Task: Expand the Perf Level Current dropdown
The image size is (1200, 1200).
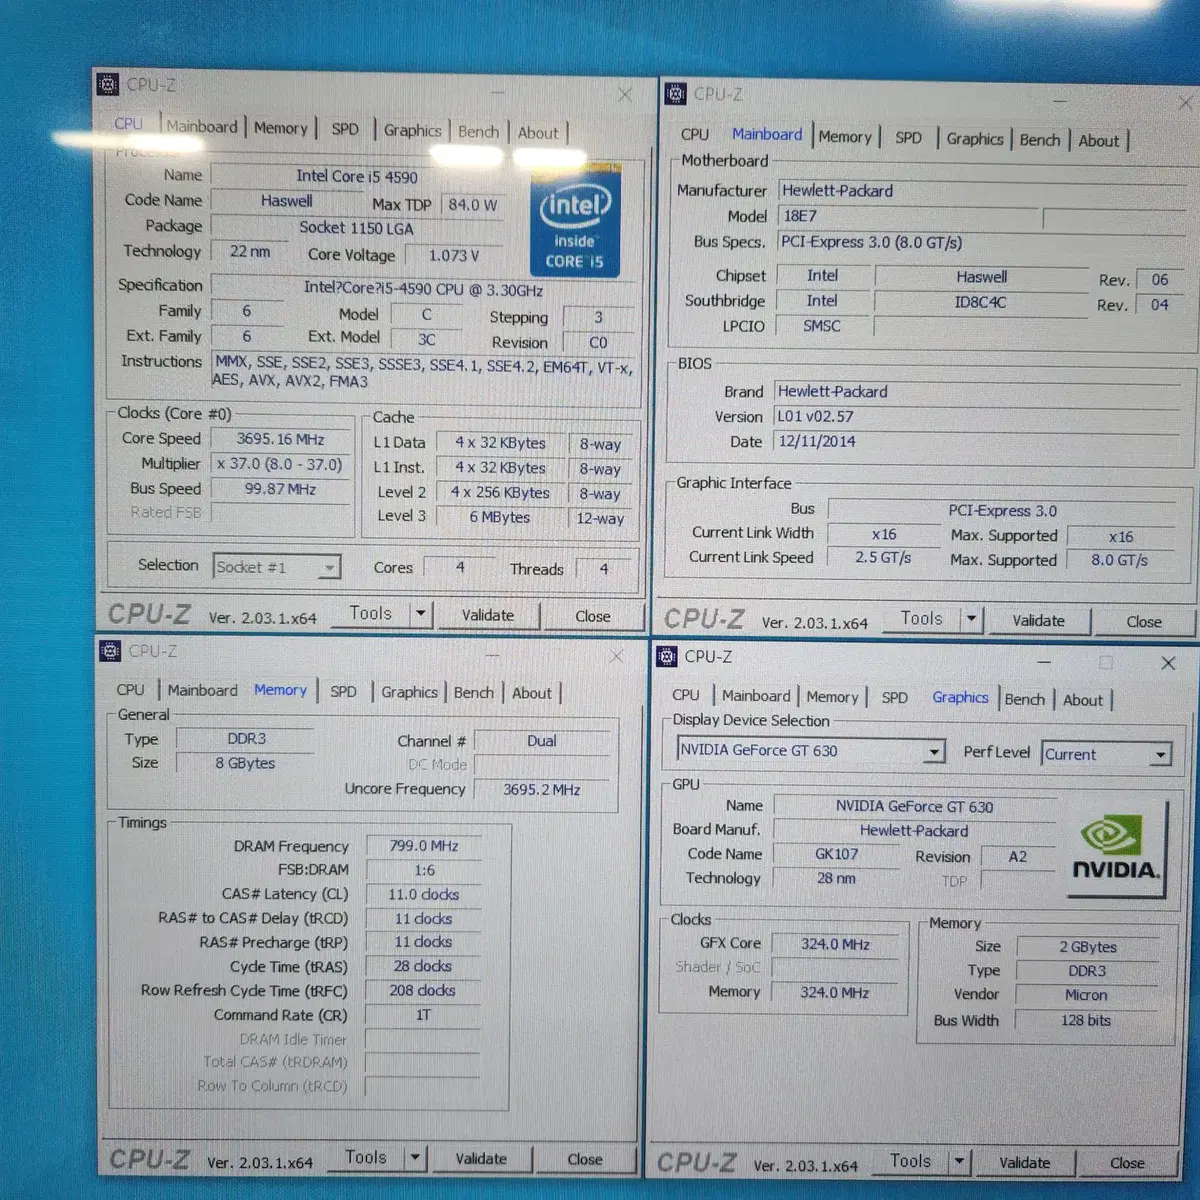Action: 1160,755
